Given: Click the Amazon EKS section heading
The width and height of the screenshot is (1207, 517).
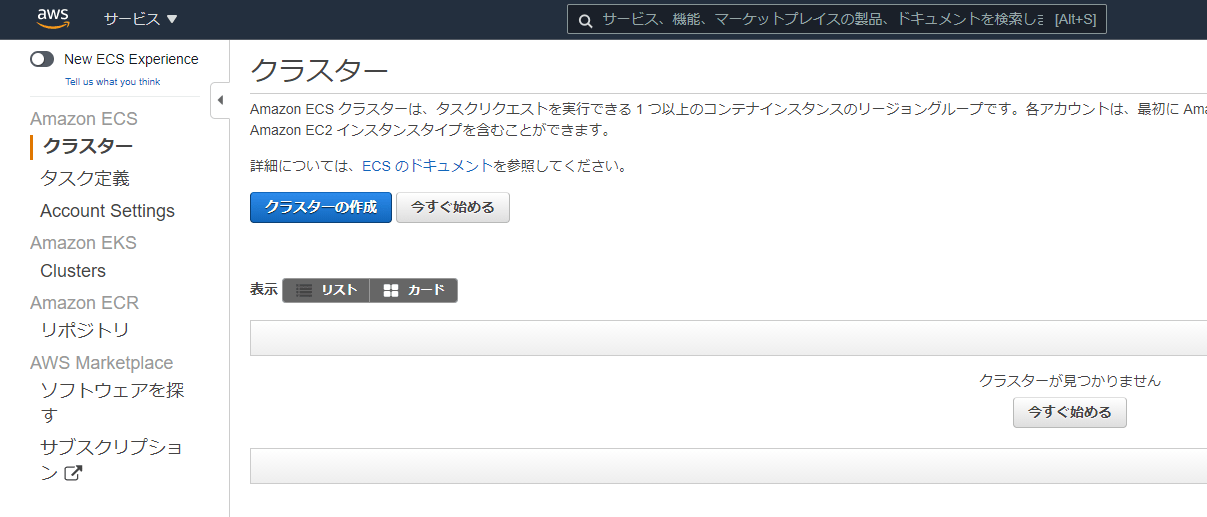Looking at the screenshot, I should 83,243.
